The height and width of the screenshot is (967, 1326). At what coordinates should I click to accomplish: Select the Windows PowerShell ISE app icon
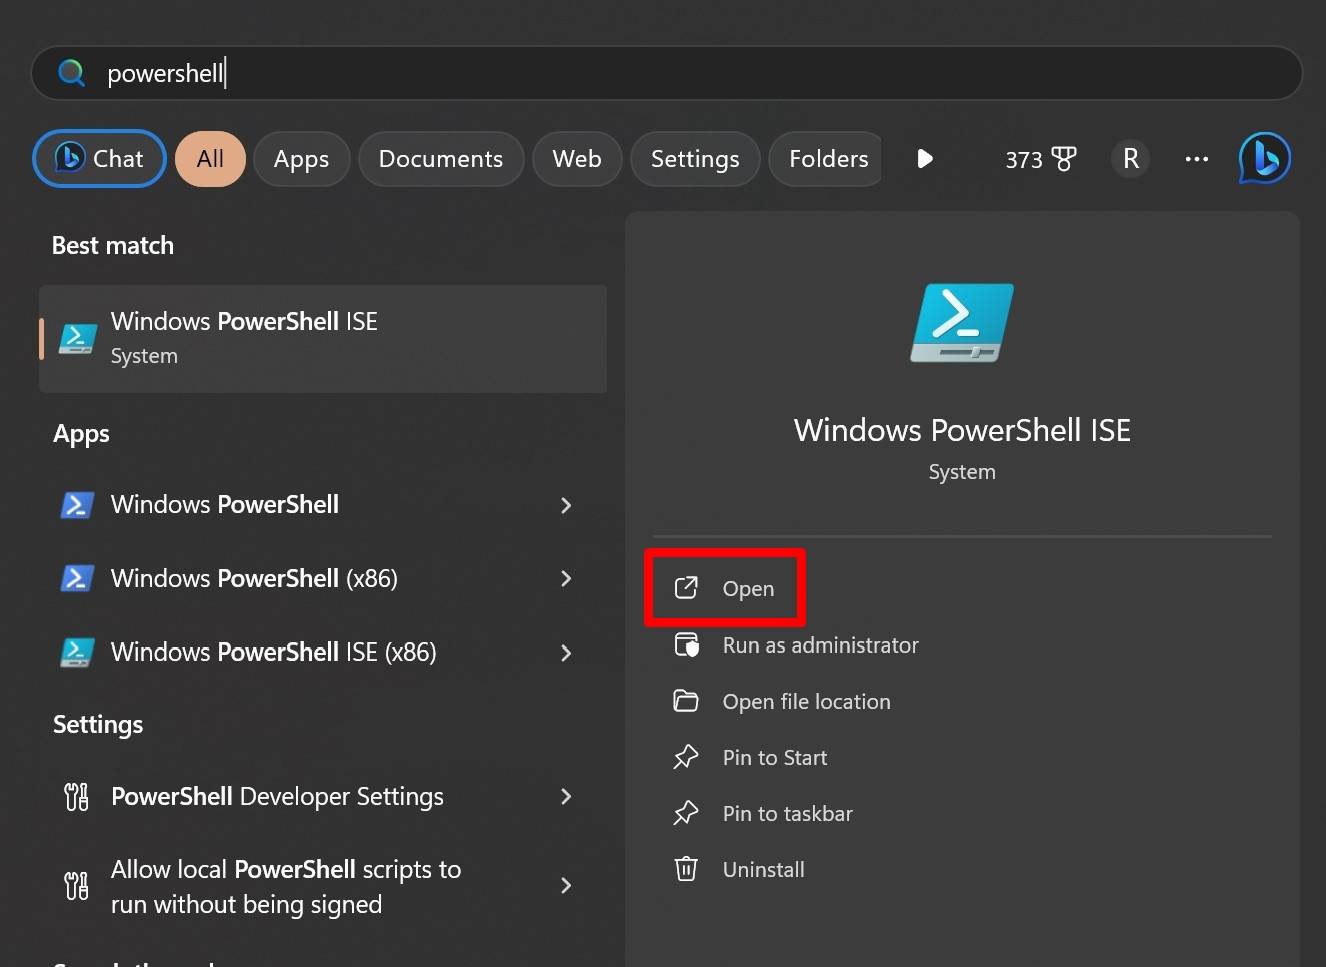pos(78,338)
